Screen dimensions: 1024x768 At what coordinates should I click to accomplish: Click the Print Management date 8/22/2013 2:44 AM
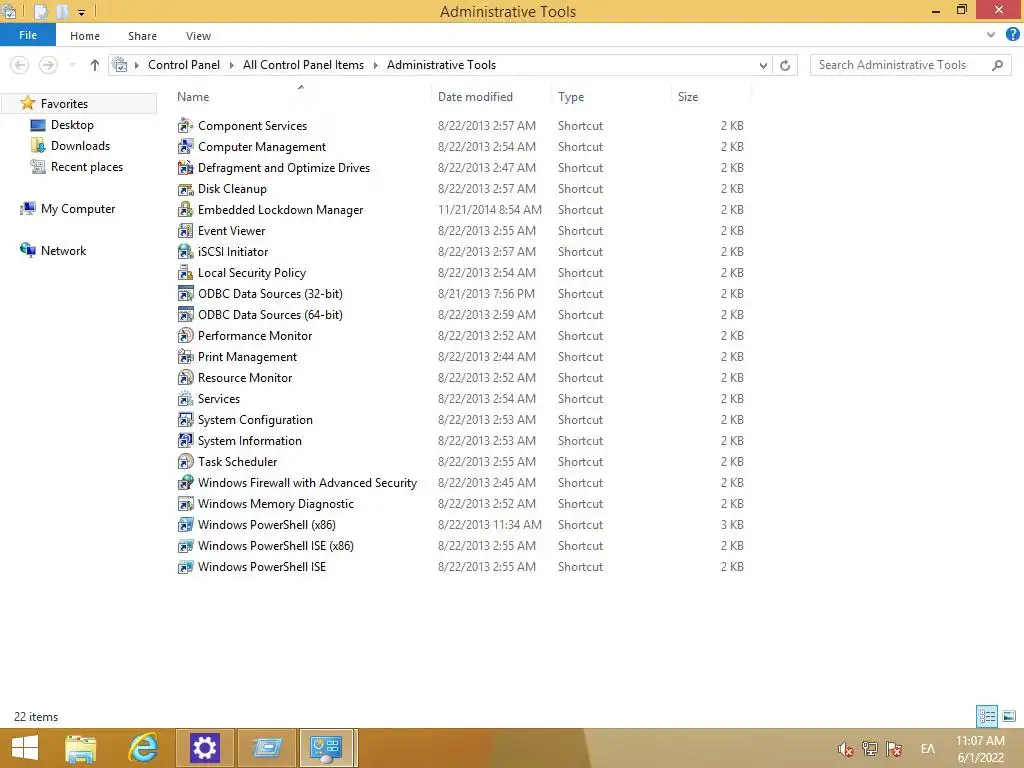tap(487, 357)
